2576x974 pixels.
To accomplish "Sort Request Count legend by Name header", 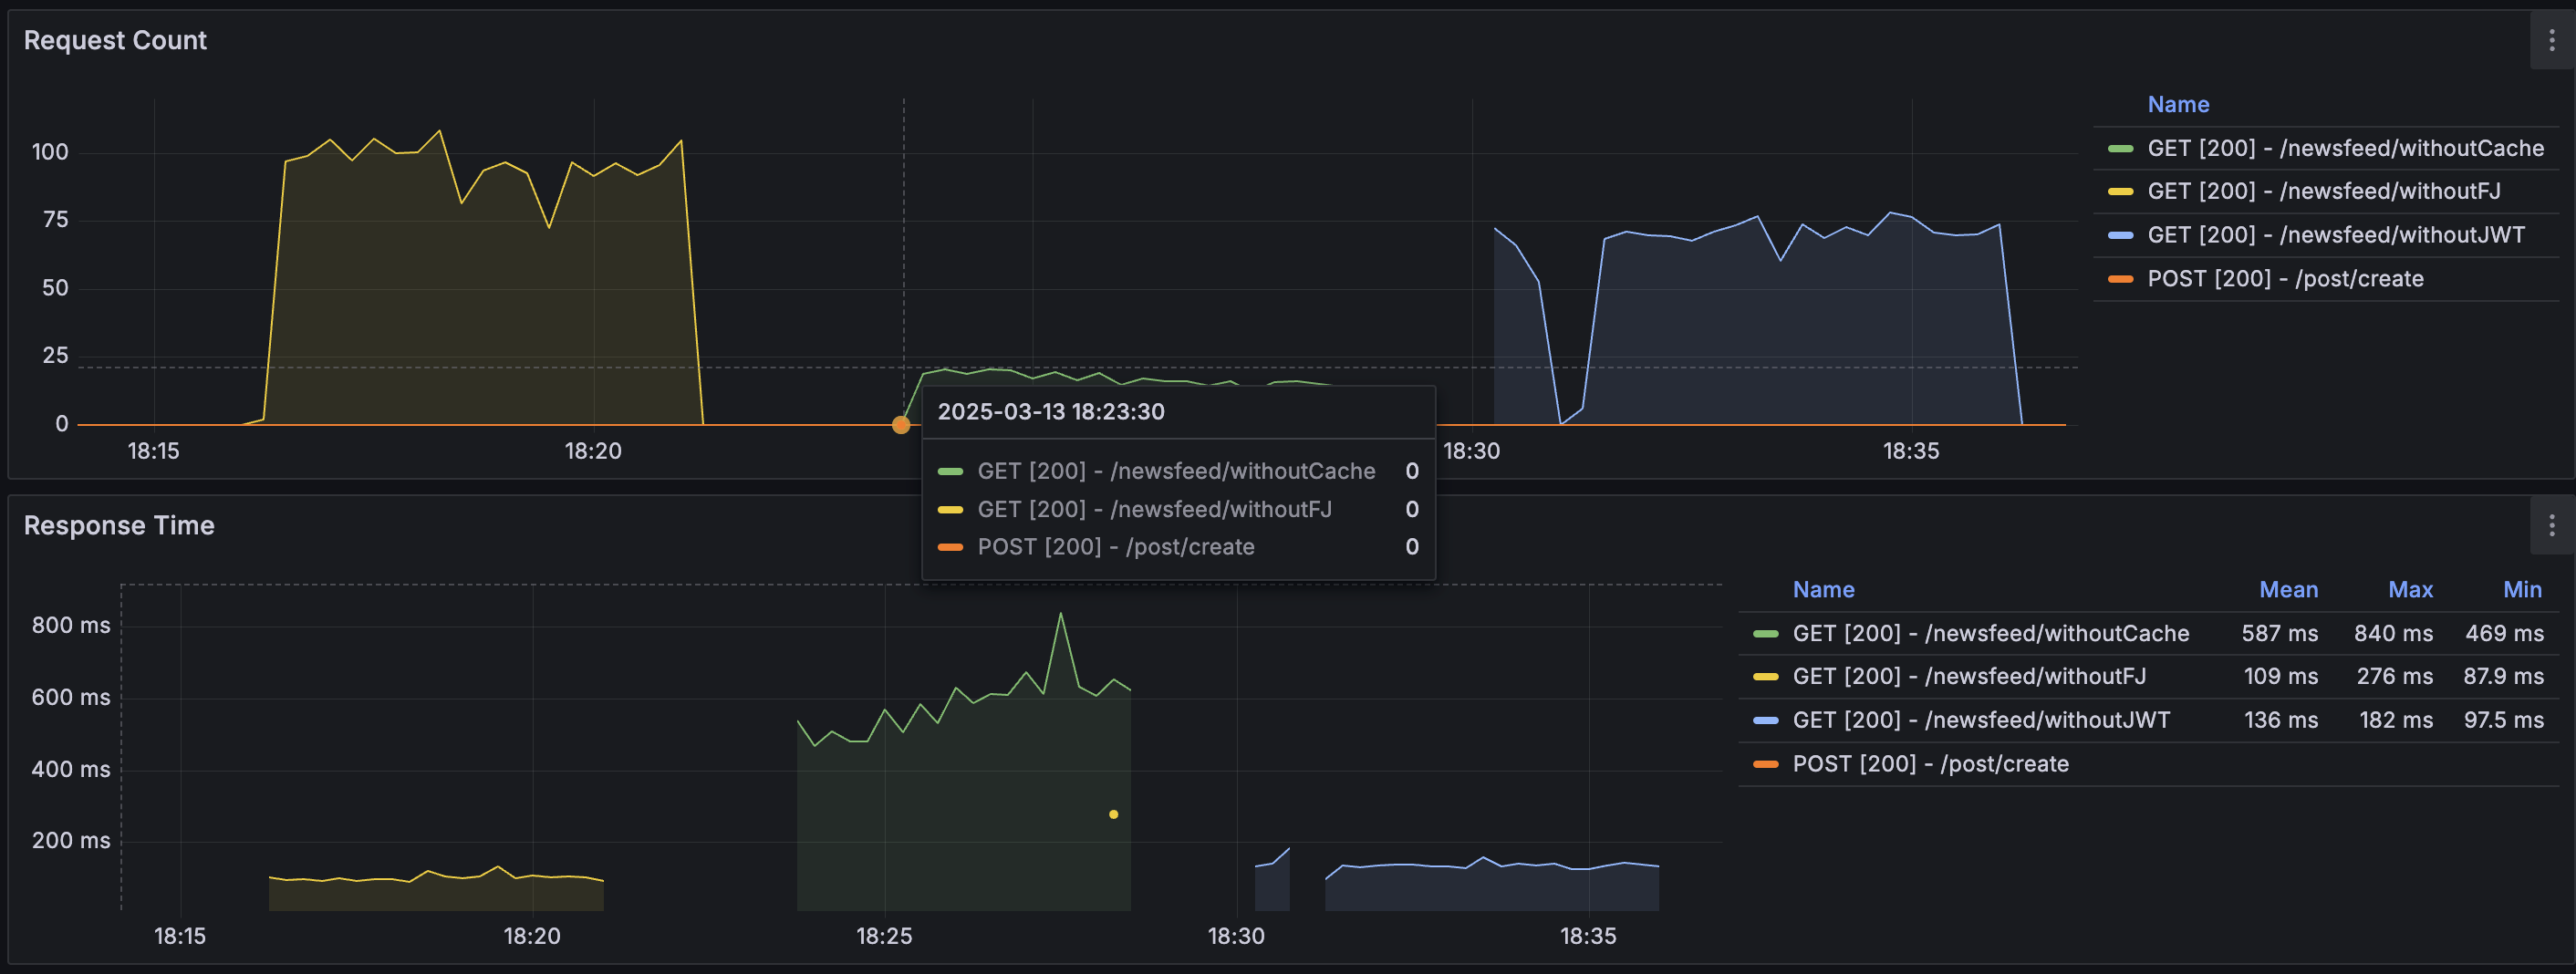I will coord(2178,104).
